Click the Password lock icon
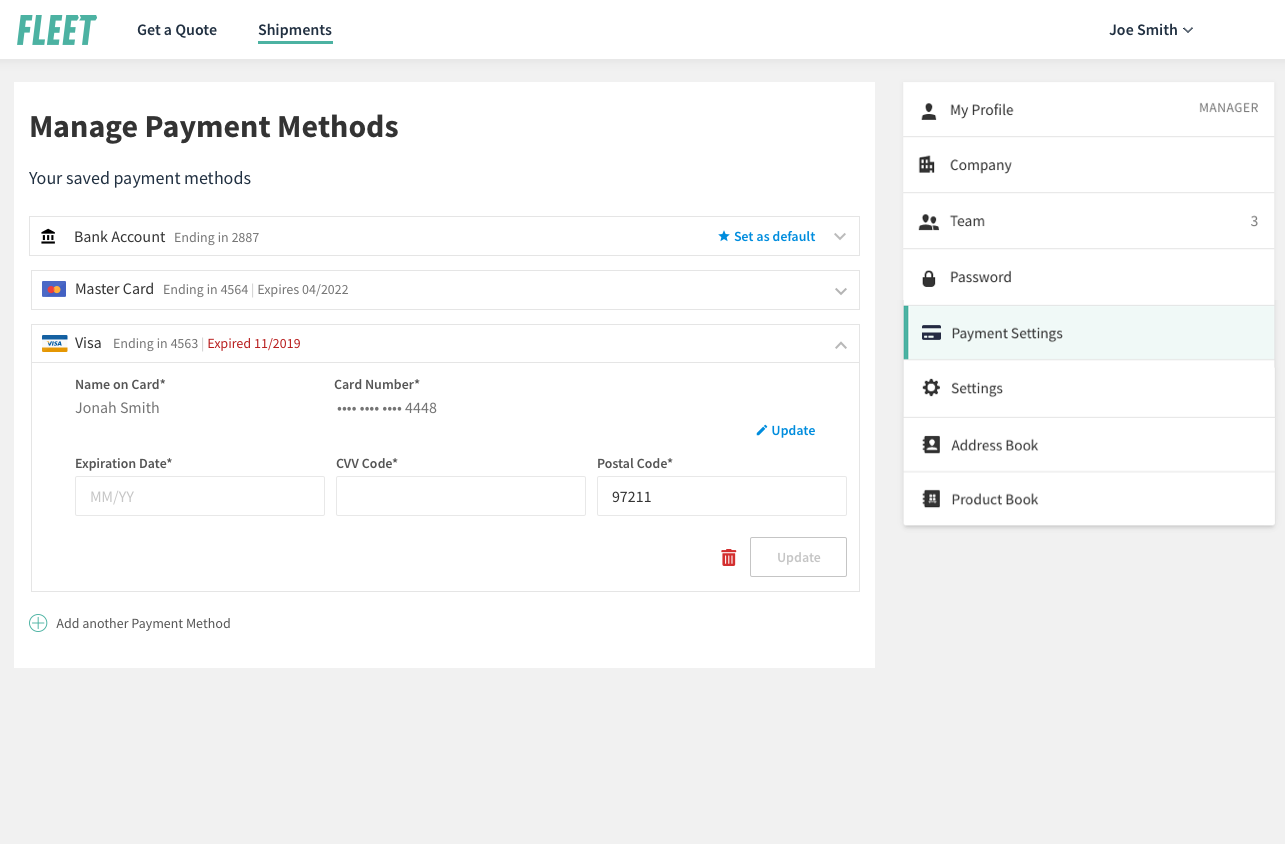The width and height of the screenshot is (1285, 844). point(929,278)
